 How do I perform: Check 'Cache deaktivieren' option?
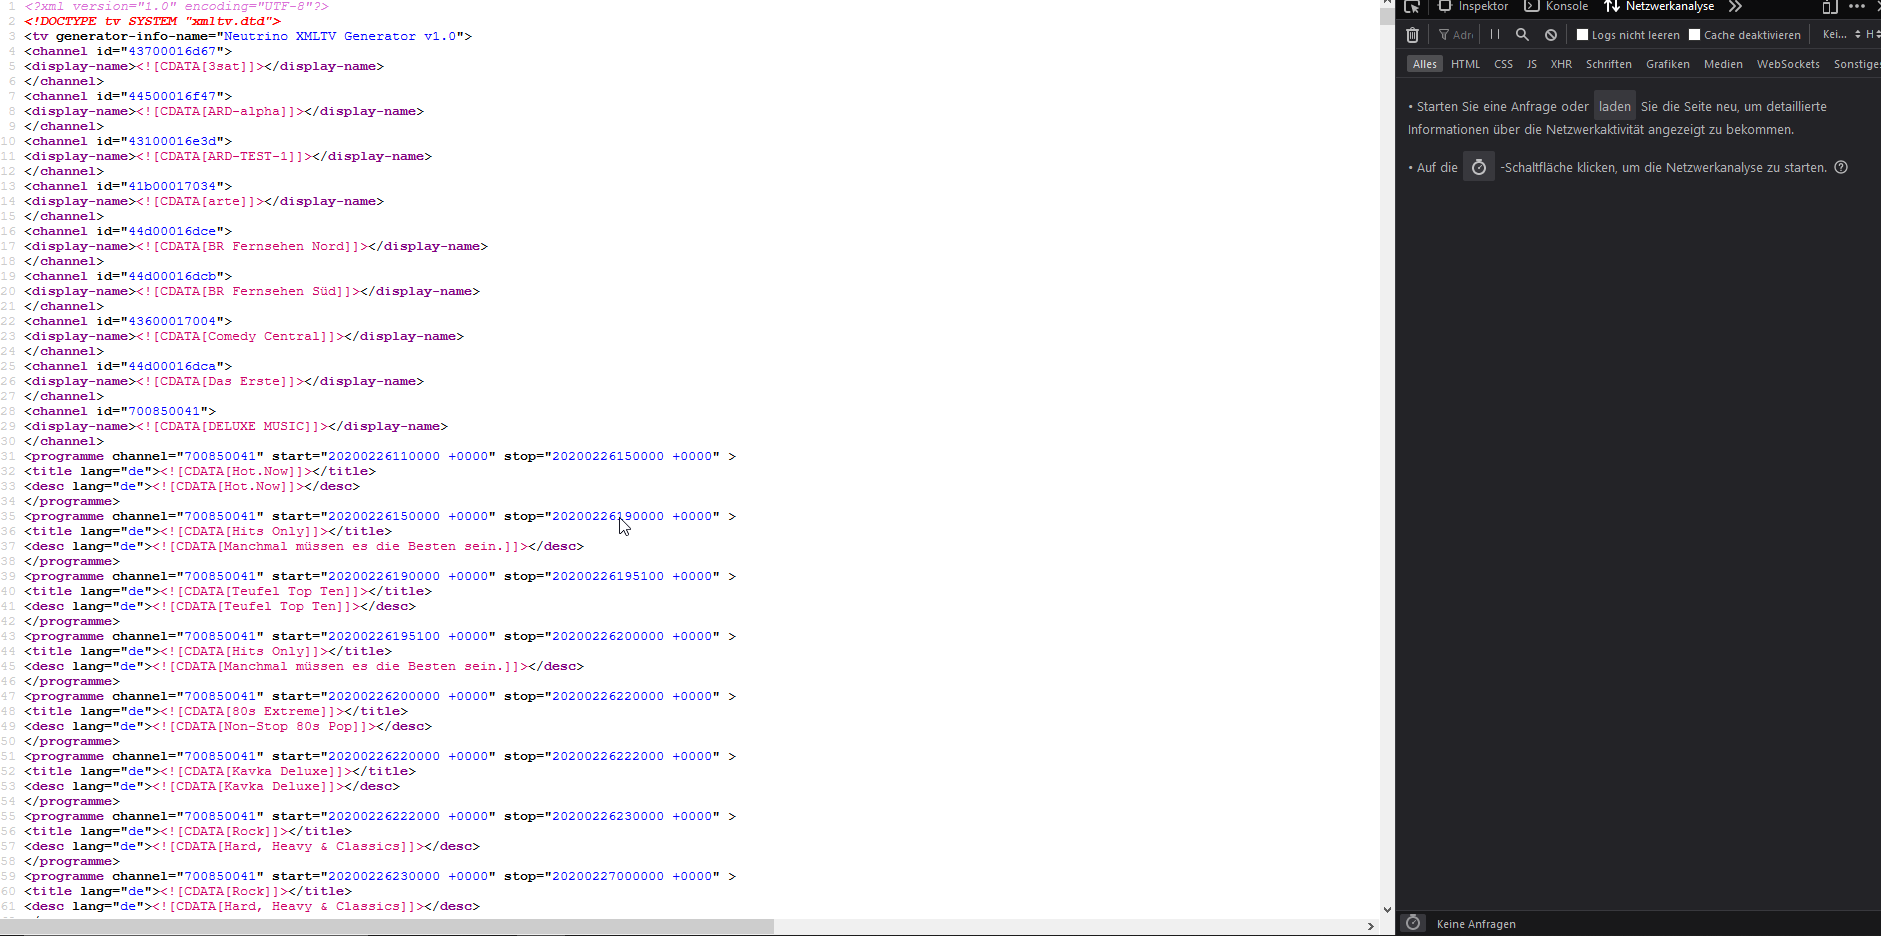tap(1694, 35)
